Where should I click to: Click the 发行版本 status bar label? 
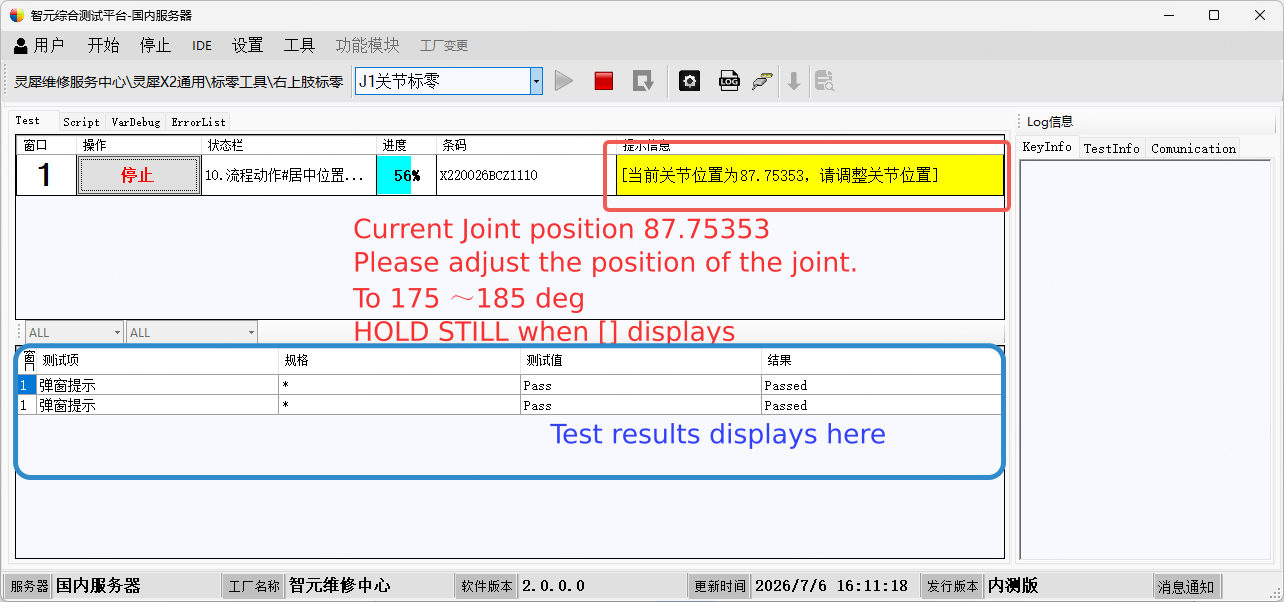(x=953, y=586)
